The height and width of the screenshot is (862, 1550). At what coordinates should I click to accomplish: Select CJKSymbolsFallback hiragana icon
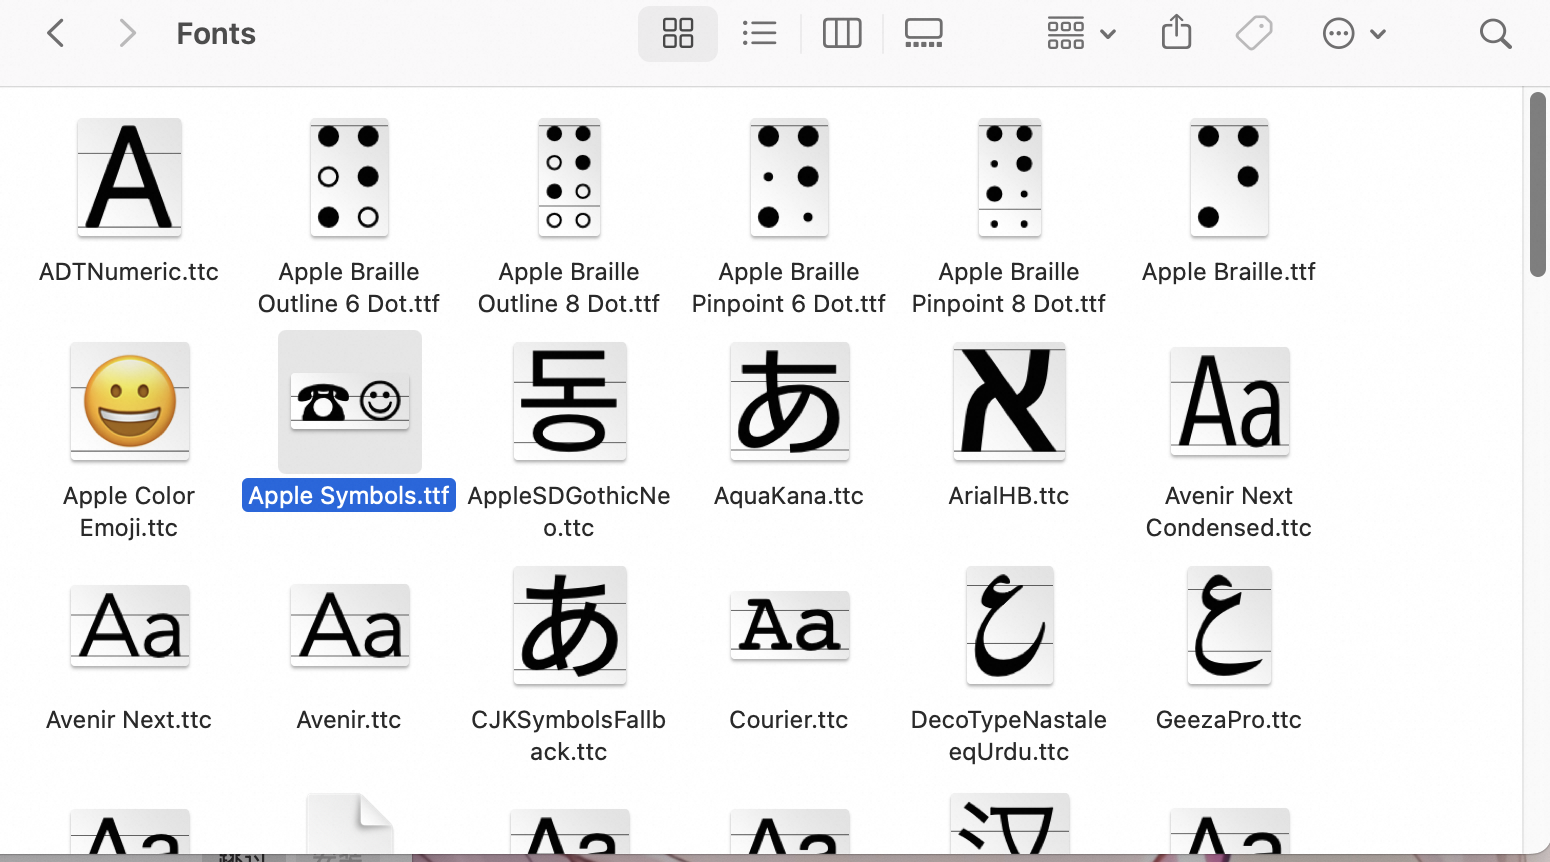coord(570,626)
